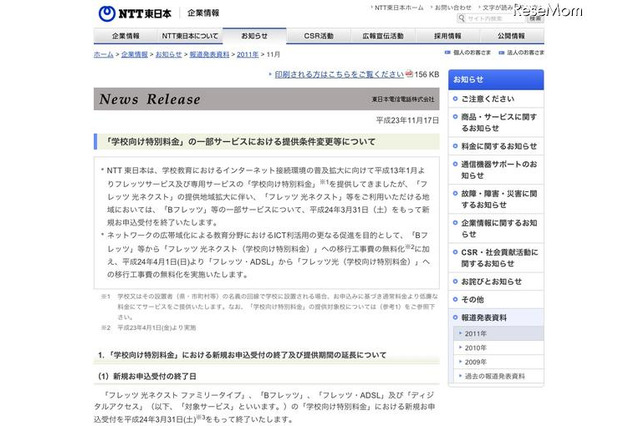This screenshot has height=426, width=640.
Task: Open the 広報宣伝活動 tab
Action: click(x=383, y=36)
